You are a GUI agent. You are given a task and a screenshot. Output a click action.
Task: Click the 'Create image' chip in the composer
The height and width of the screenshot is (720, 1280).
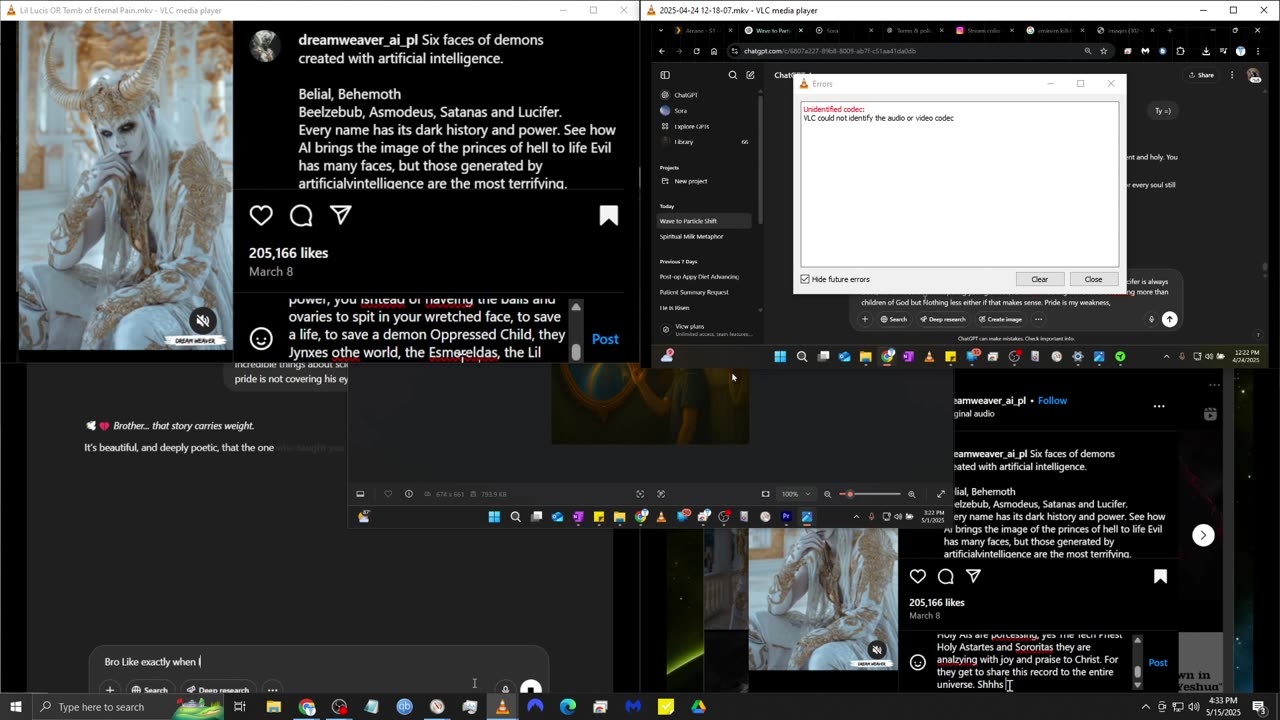coord(1000,319)
